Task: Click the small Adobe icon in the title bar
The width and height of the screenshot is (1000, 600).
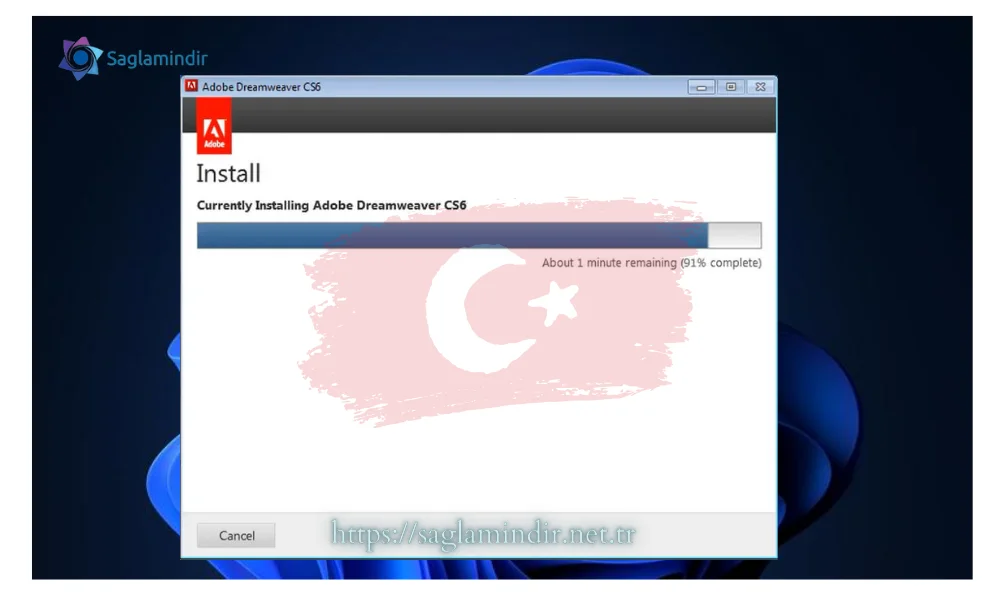Action: point(191,86)
